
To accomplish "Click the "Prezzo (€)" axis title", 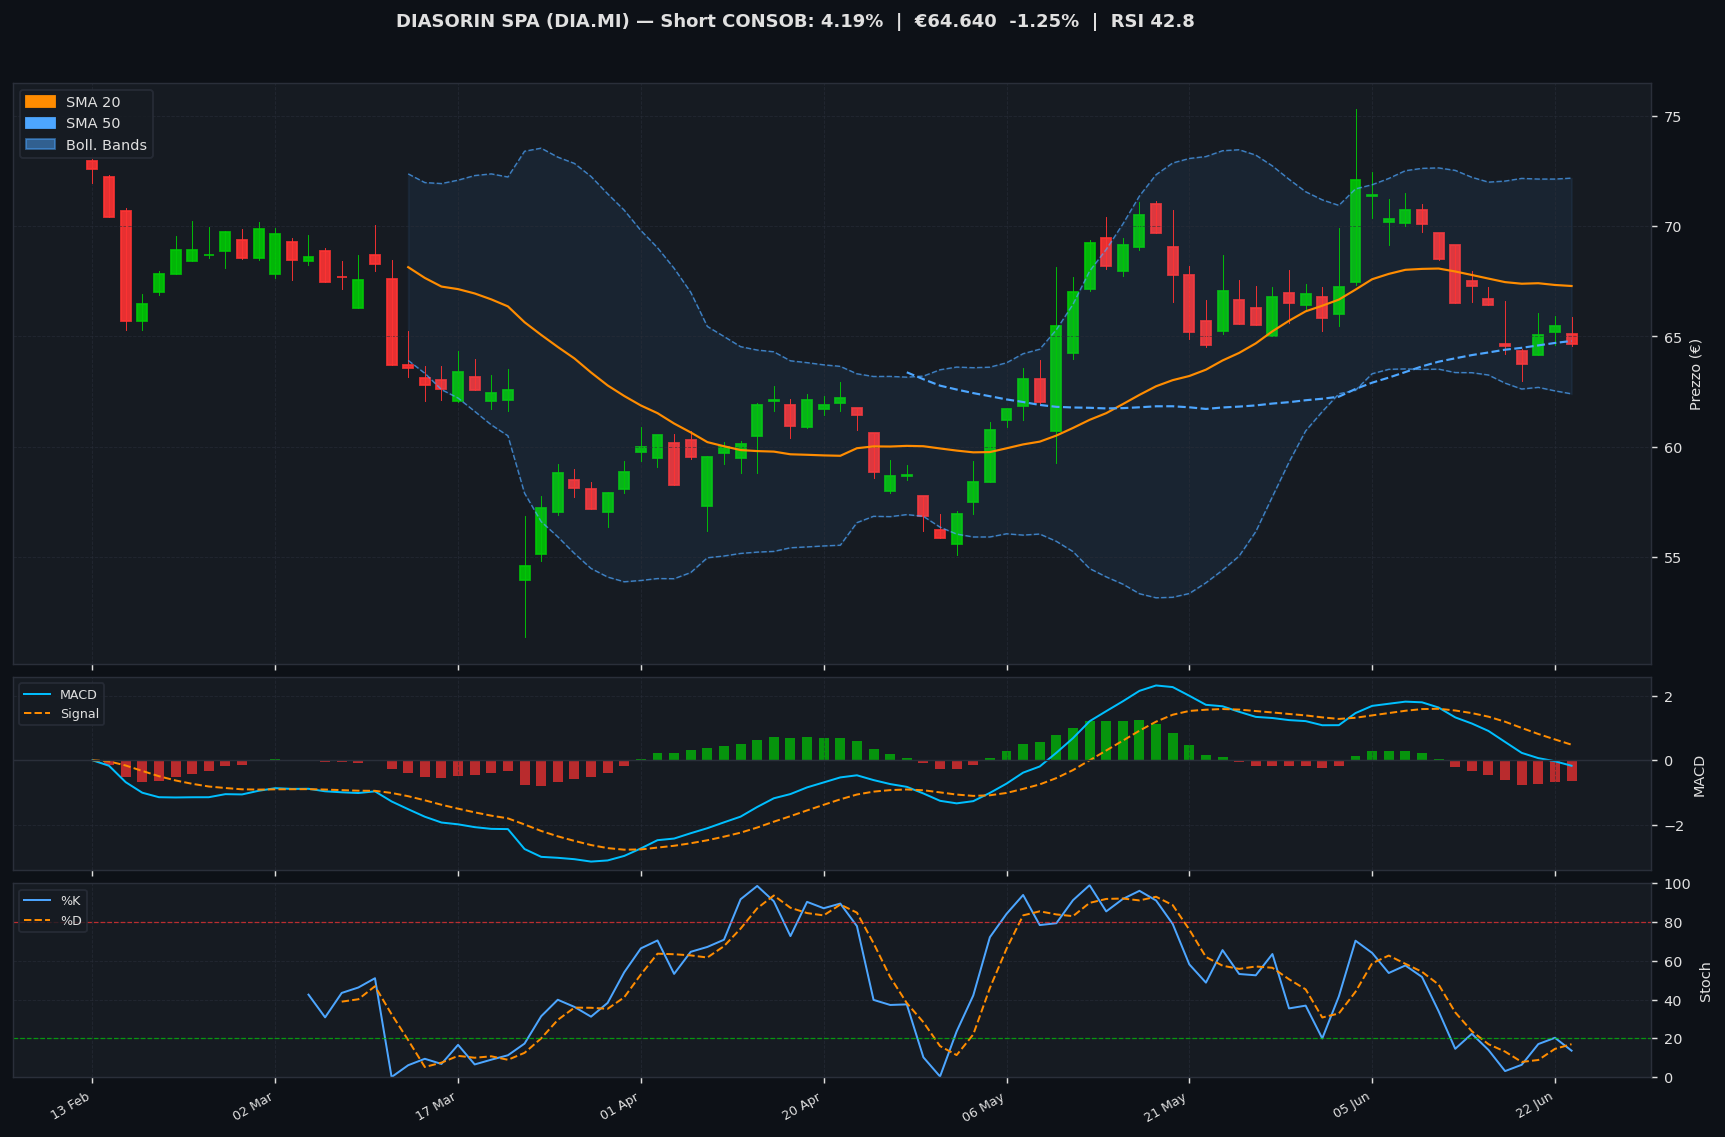I will pyautogui.click(x=1695, y=374).
